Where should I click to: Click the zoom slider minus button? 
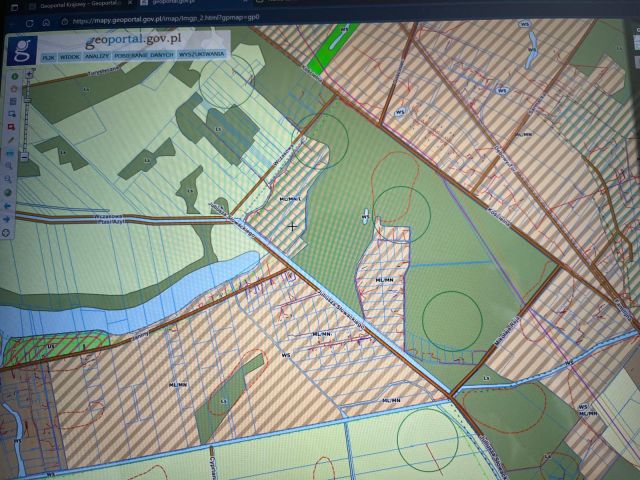(24, 156)
